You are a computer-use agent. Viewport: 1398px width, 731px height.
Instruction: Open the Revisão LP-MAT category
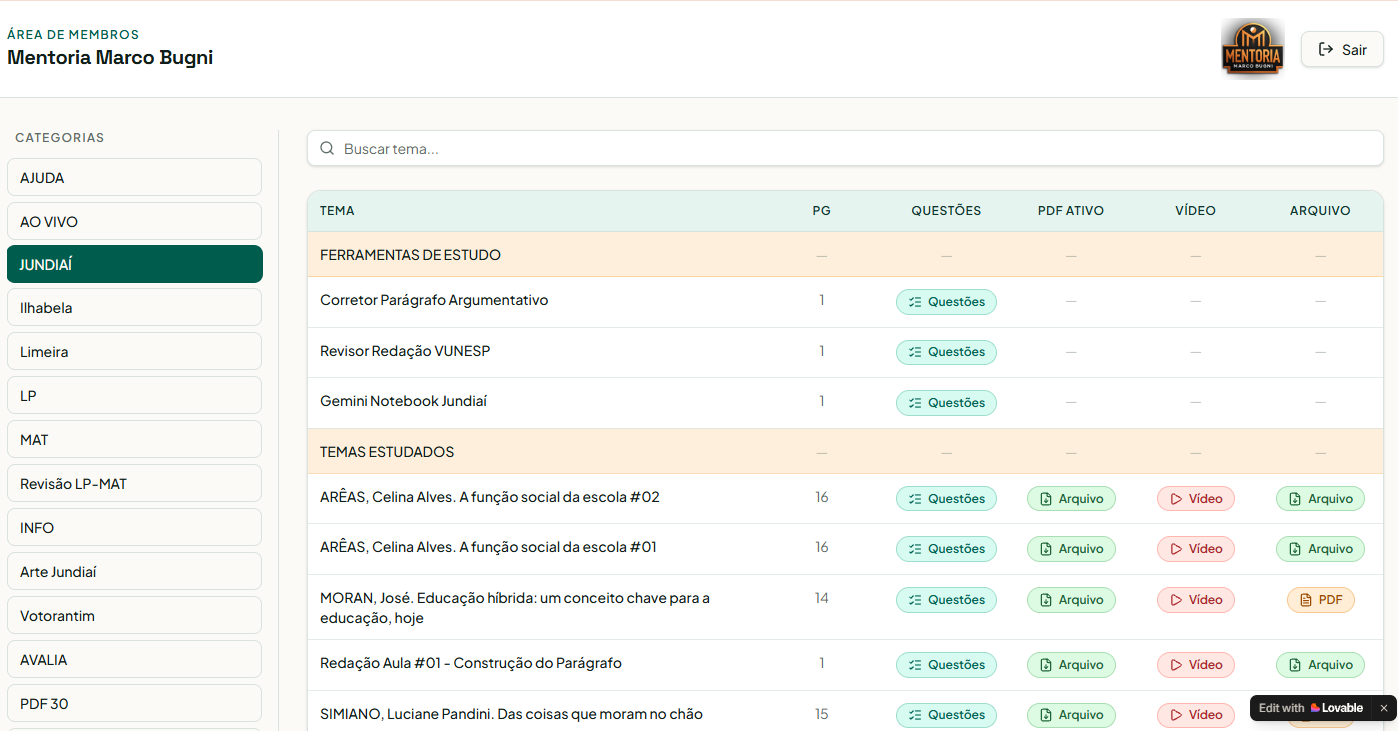[134, 484]
